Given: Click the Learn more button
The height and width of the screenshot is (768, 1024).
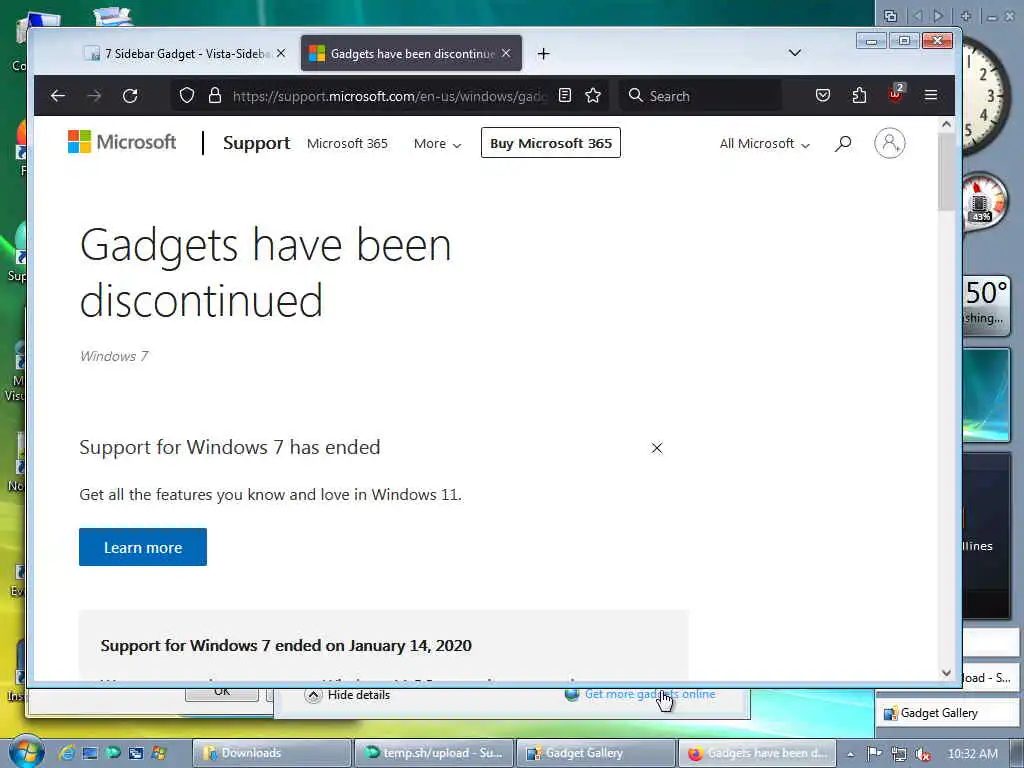Looking at the screenshot, I should click(143, 547).
